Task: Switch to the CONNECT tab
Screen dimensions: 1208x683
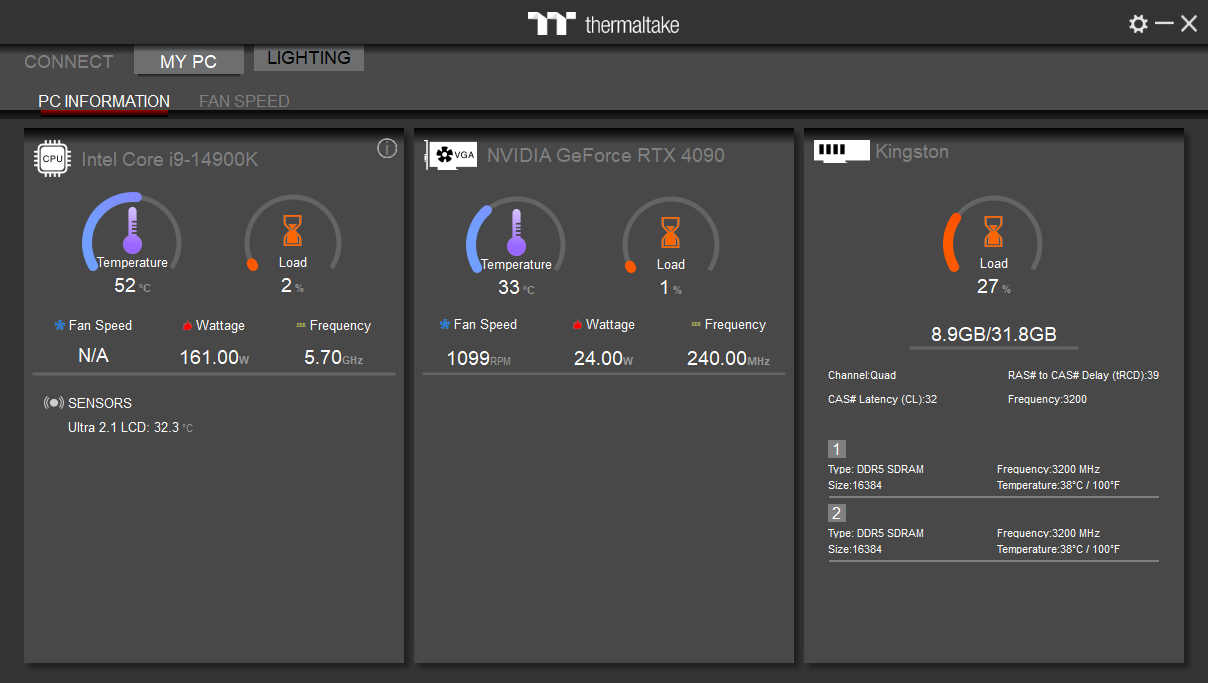Action: click(x=69, y=62)
